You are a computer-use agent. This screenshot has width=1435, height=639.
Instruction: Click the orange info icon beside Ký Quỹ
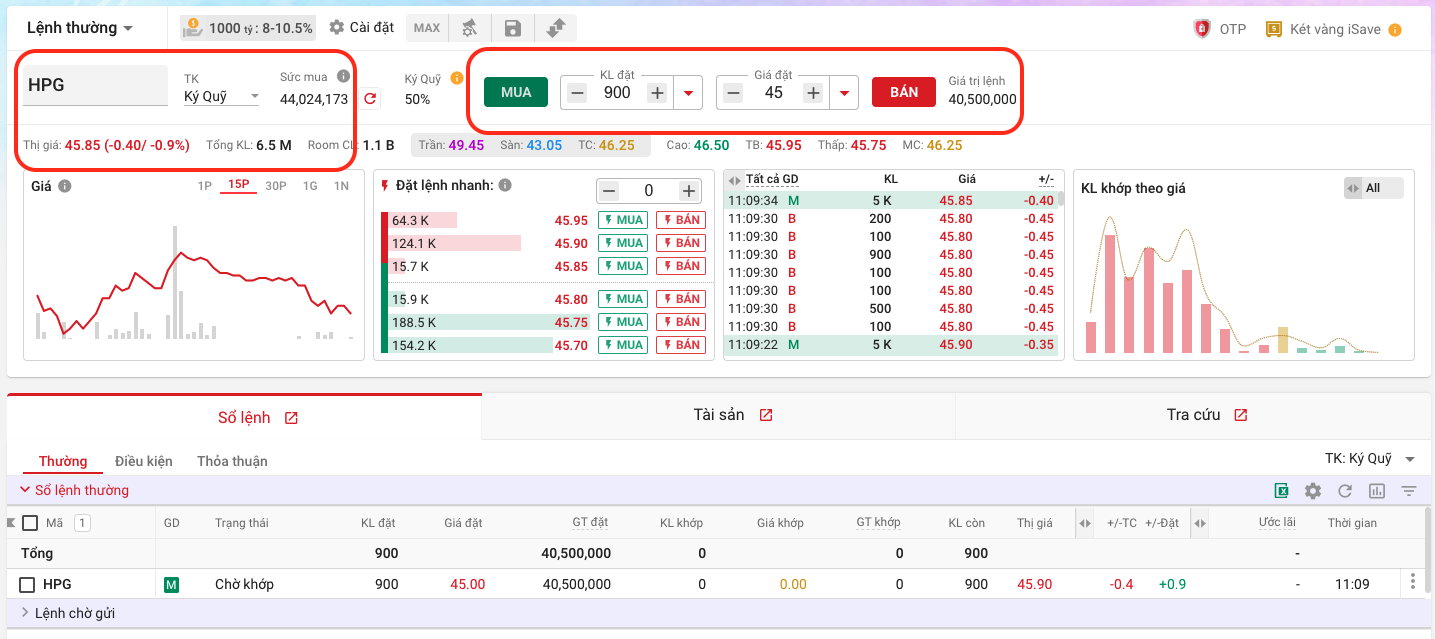(x=457, y=77)
